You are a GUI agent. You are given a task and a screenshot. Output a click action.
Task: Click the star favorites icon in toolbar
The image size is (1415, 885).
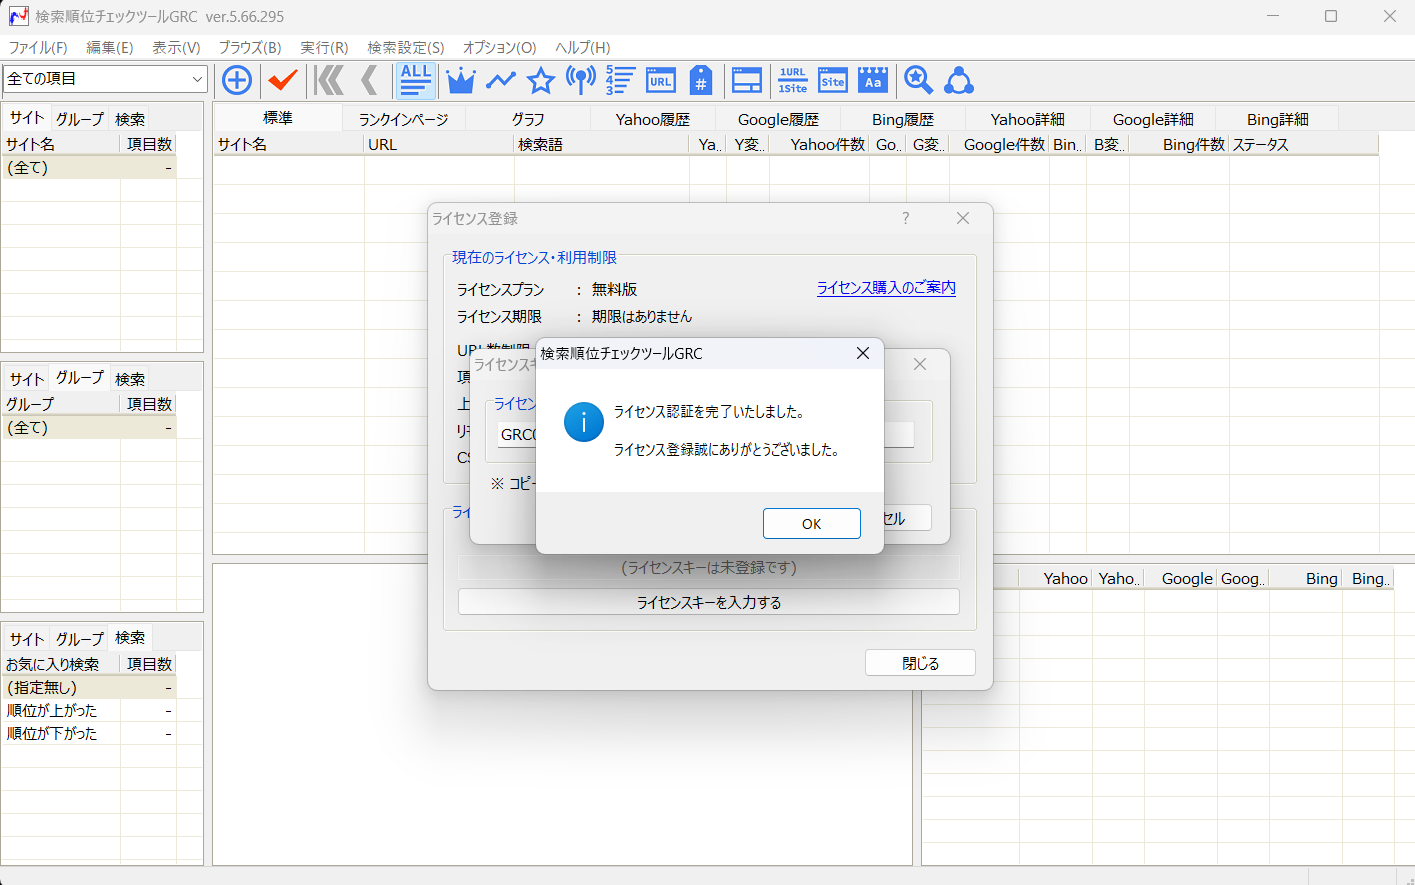541,80
